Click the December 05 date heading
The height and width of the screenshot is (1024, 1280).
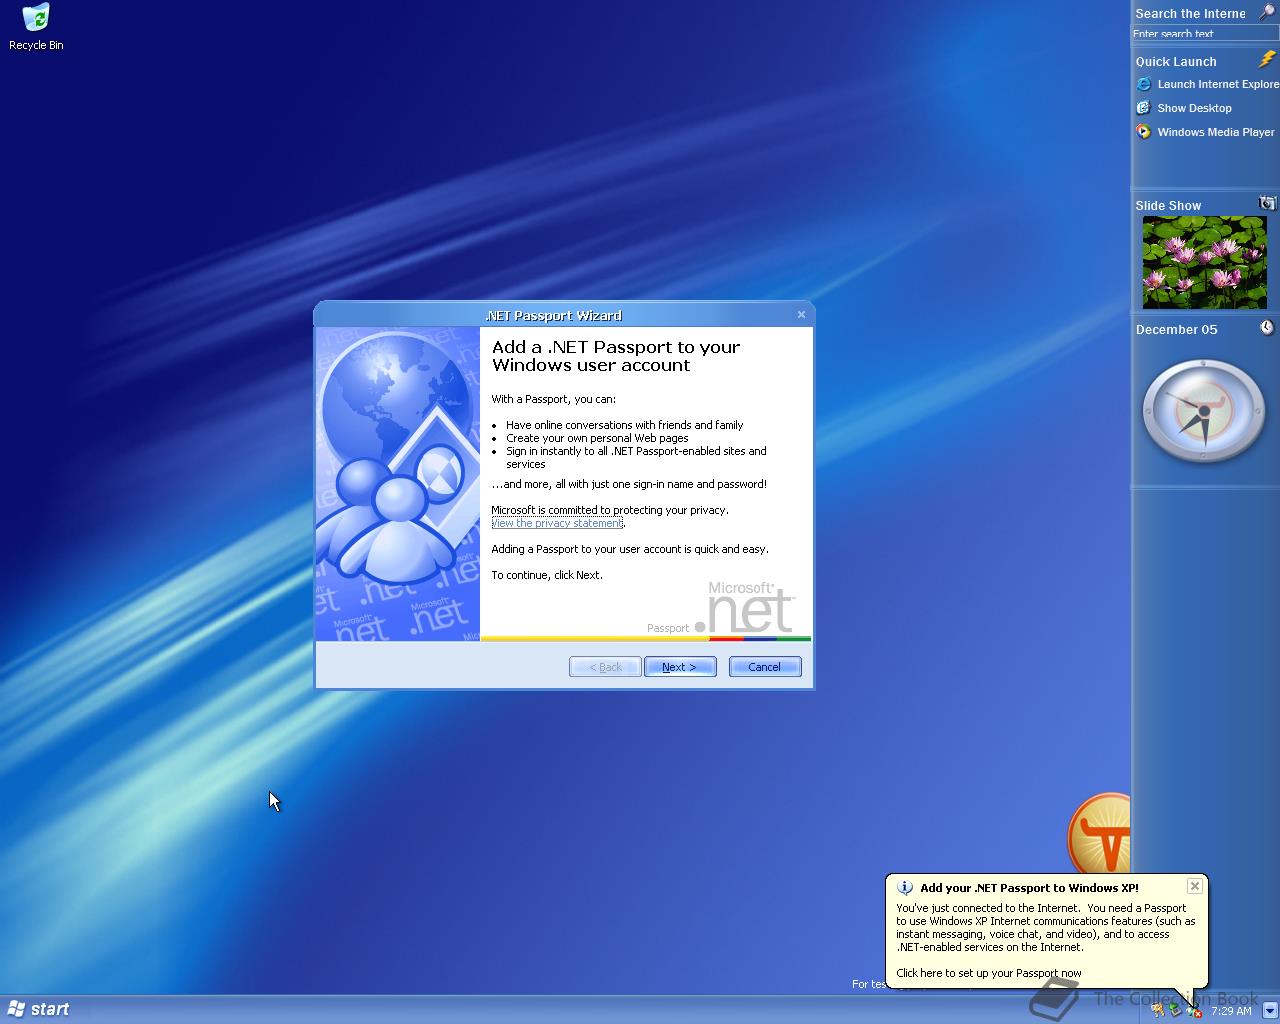[x=1176, y=329]
